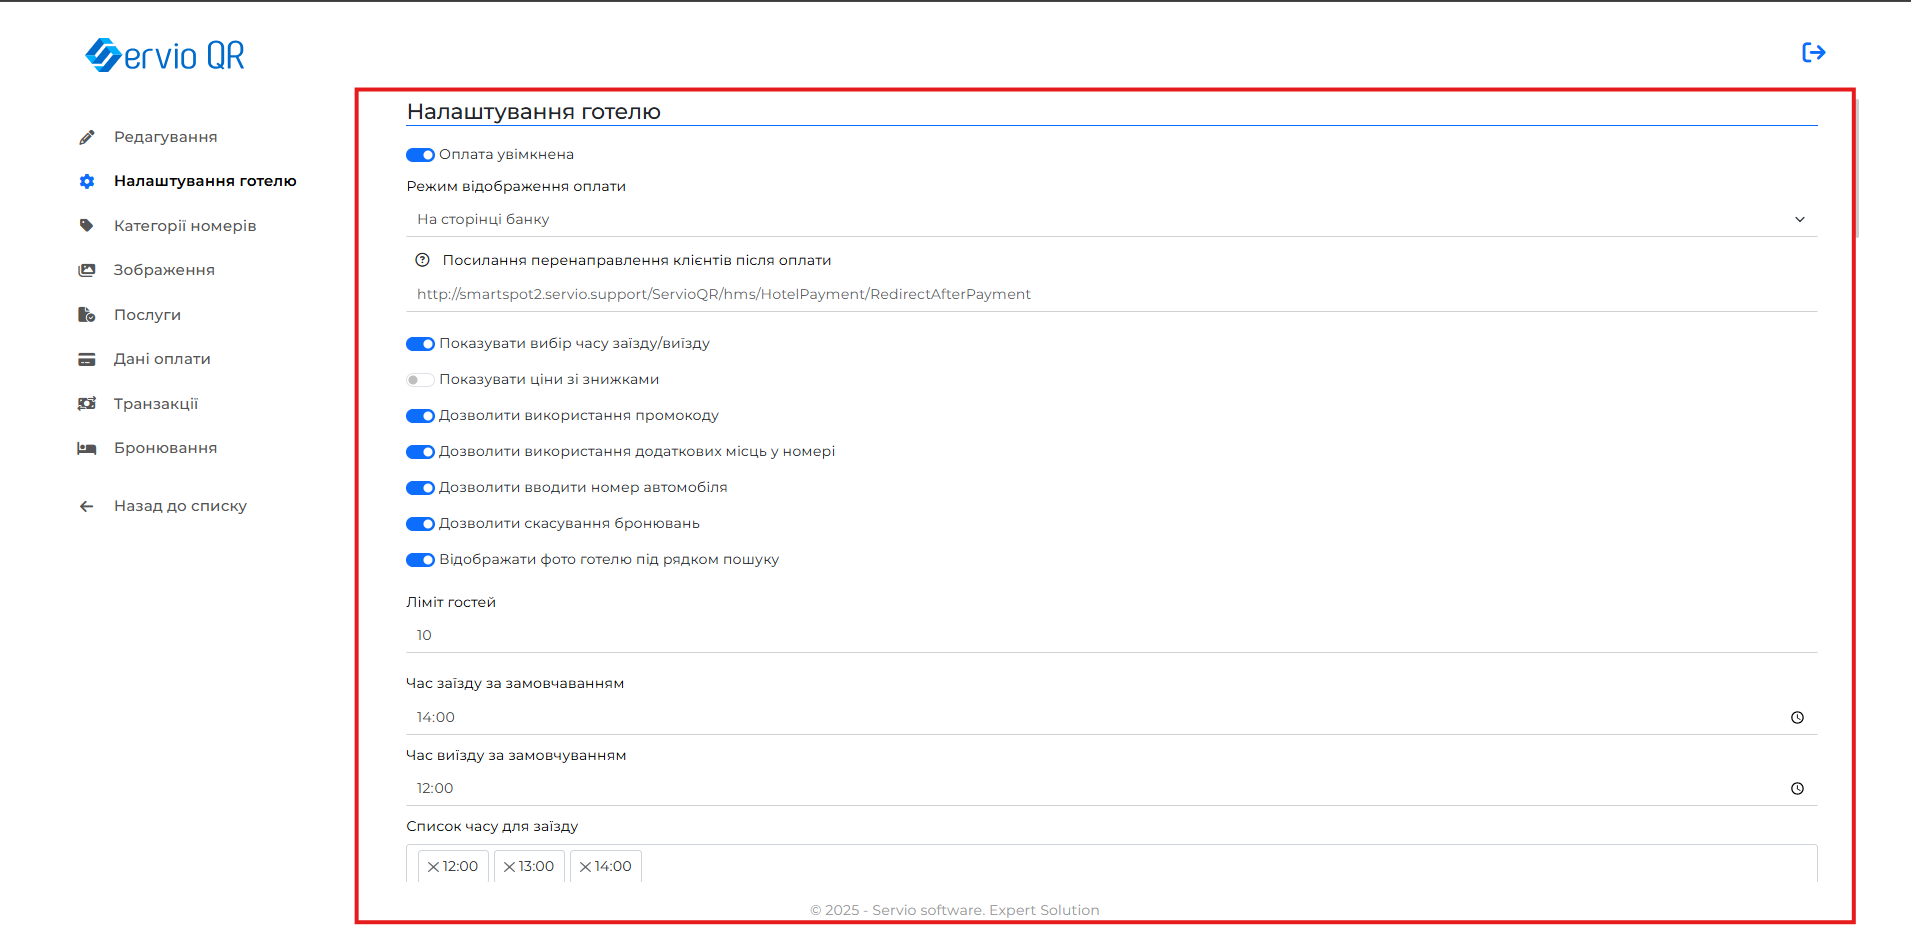
Task: Open the Послуги menu item
Action: click(x=147, y=315)
